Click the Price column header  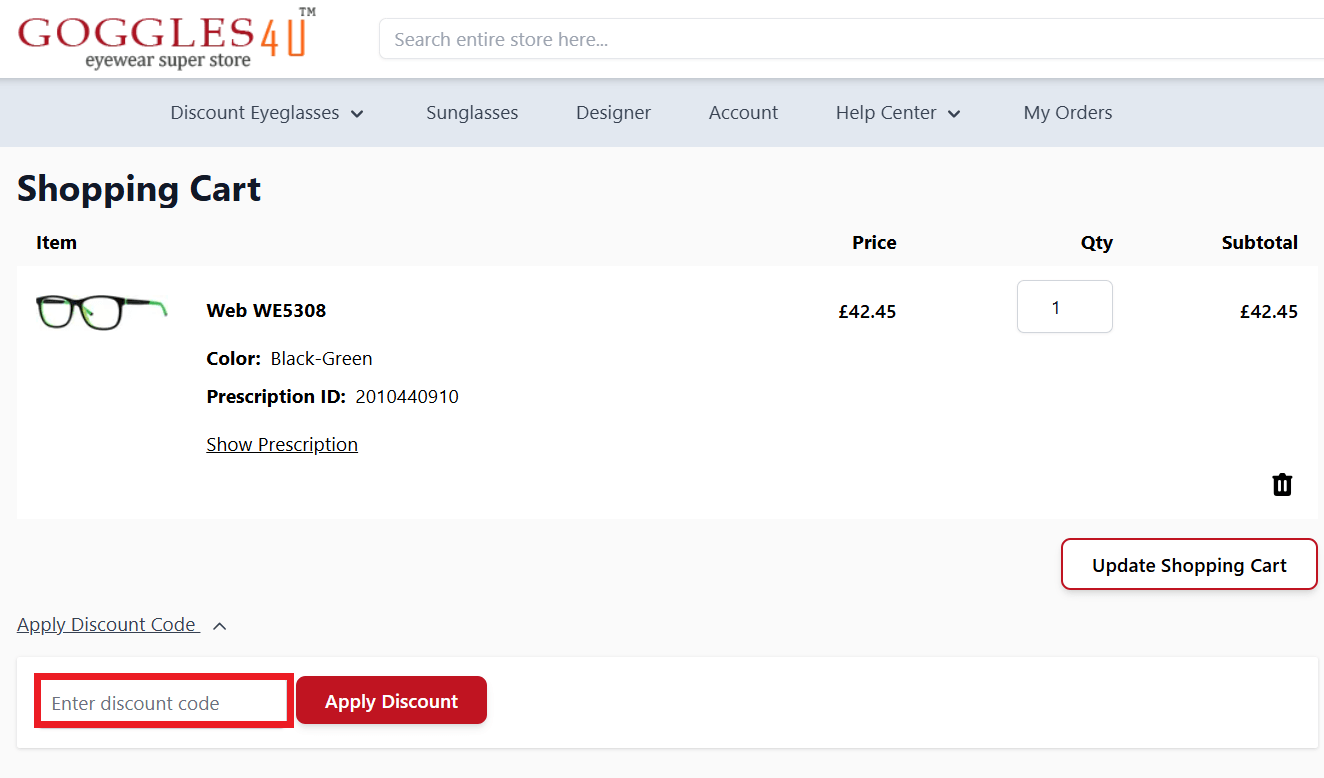click(874, 242)
